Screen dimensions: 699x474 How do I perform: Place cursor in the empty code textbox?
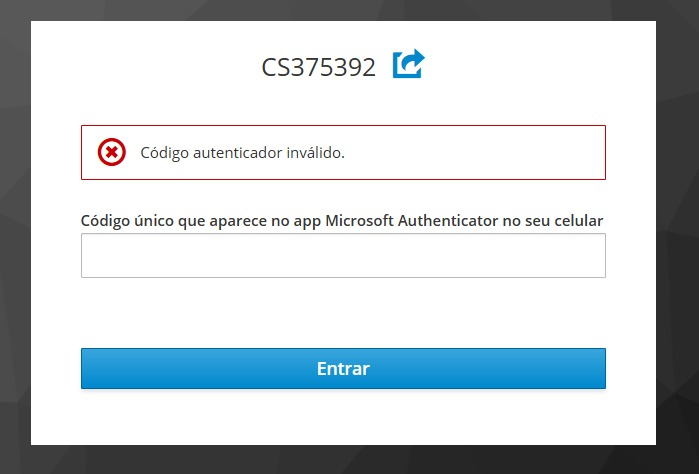point(343,256)
